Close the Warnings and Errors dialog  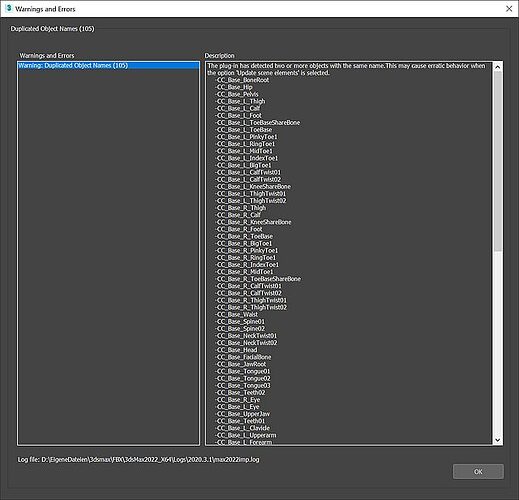[x=509, y=9]
